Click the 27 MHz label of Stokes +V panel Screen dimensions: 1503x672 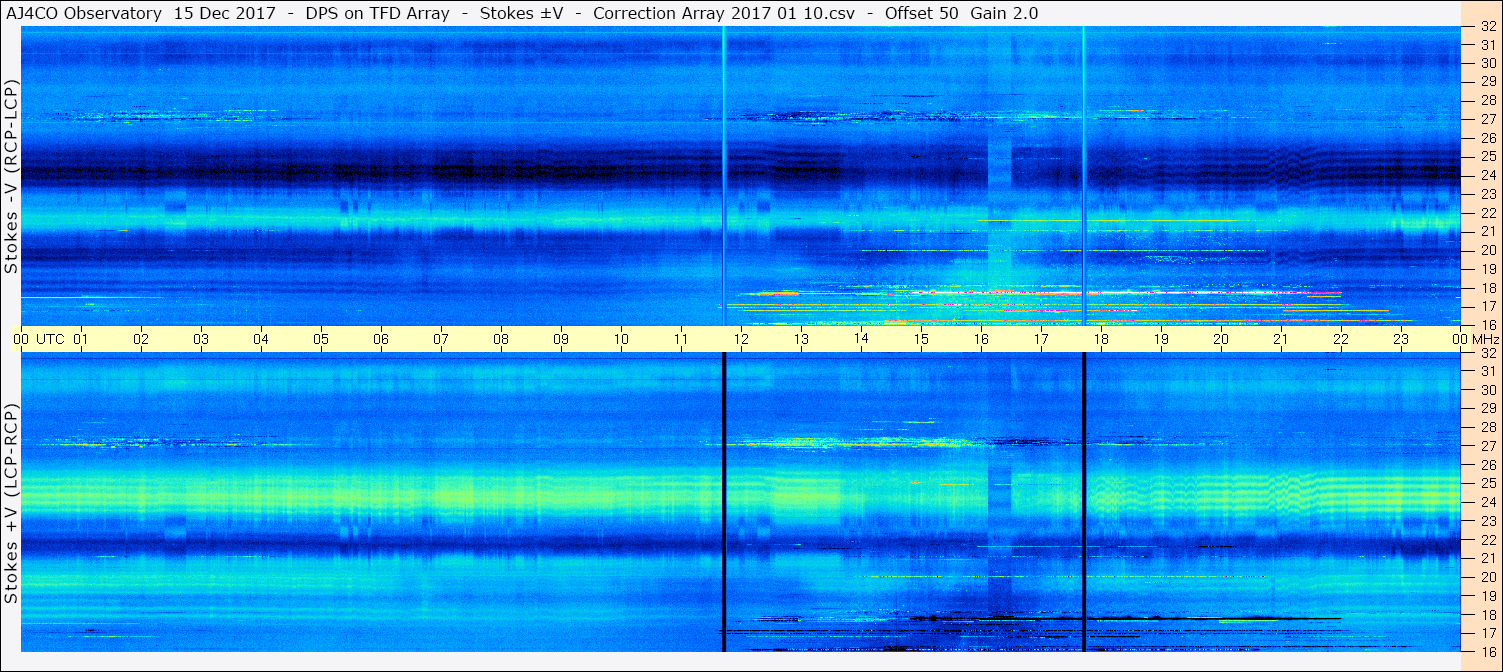[1487, 446]
